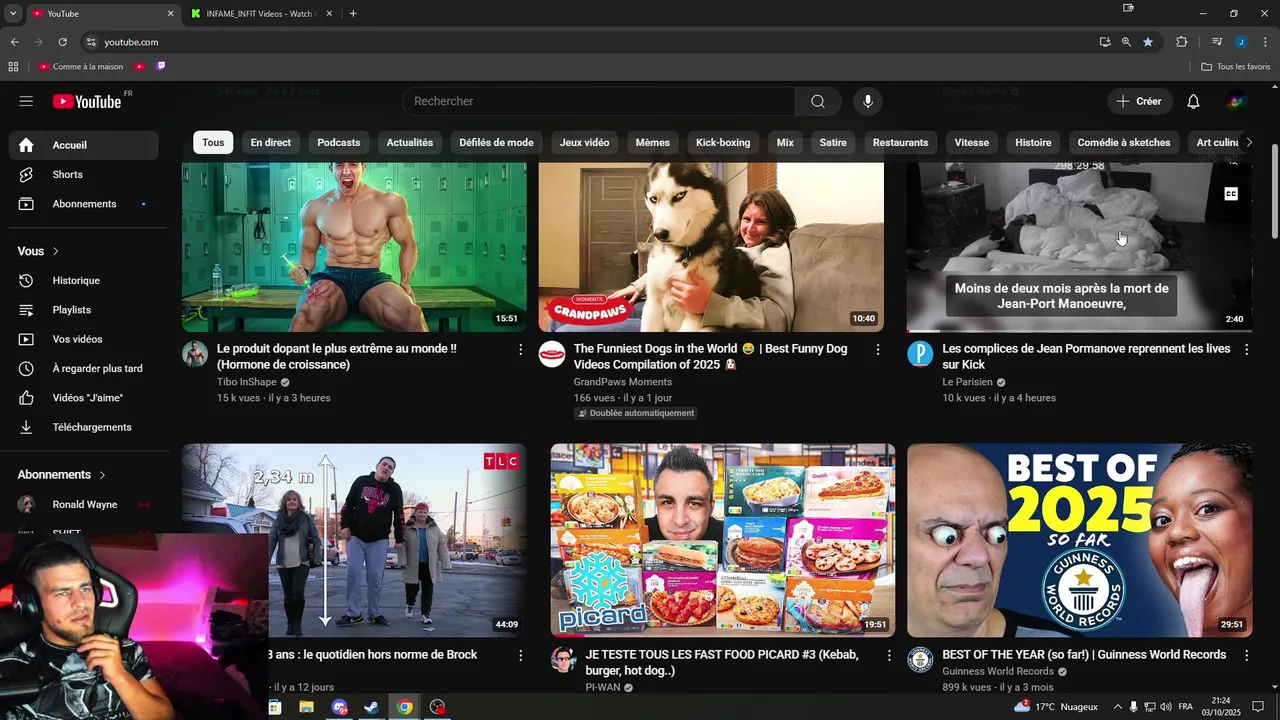Screen dimensions: 1280x720
Task: Open the Guinness World Records channel link
Action: pyautogui.click(x=998, y=672)
